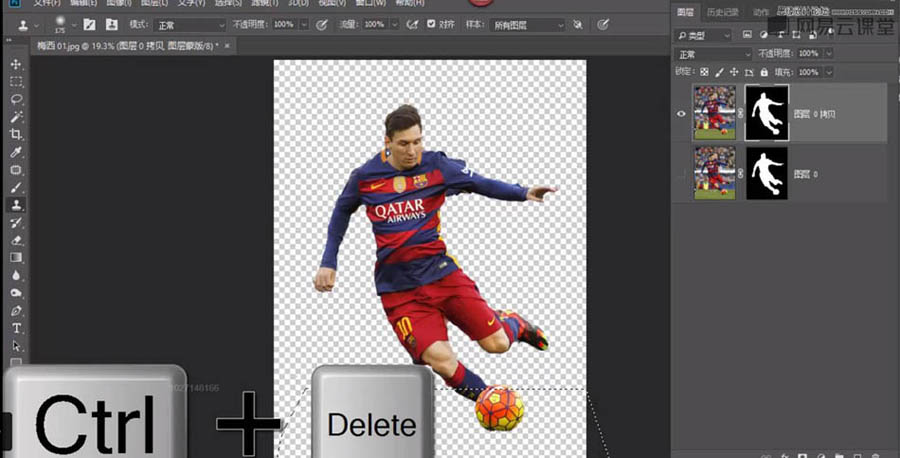This screenshot has width=900, height=458.
Task: Select the layer mask thumbnail of 图层 0
Action: 767,173
